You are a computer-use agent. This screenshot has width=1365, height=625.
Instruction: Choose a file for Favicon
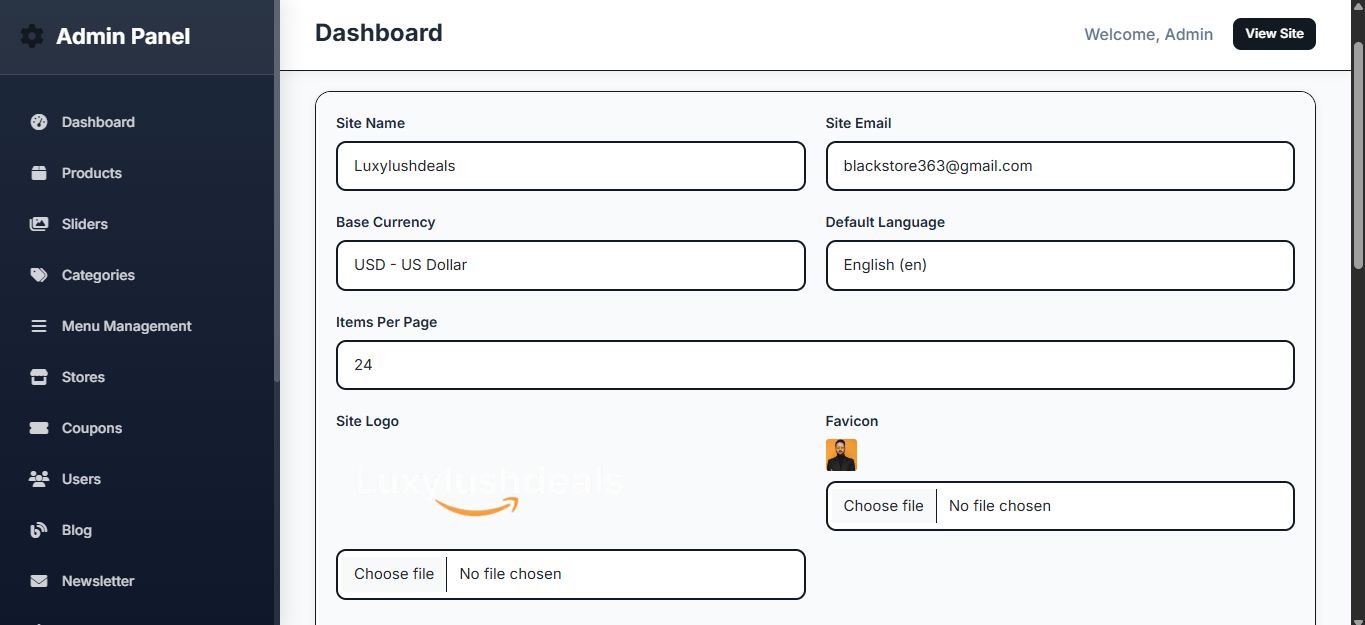[883, 506]
